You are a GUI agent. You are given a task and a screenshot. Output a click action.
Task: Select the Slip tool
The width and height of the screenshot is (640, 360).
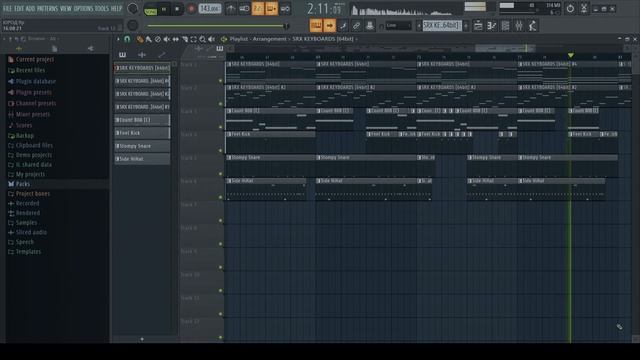(x=176, y=39)
